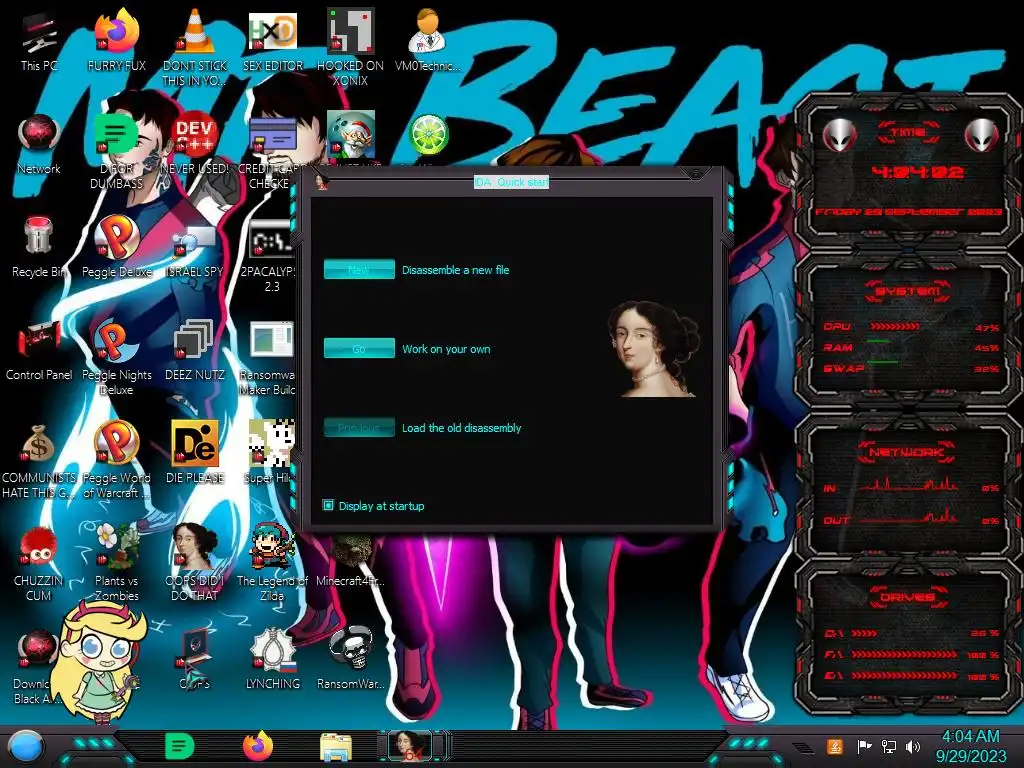Screen dimensions: 1024x768
Task: Launch Firefox from the taskbar
Action: pos(257,746)
